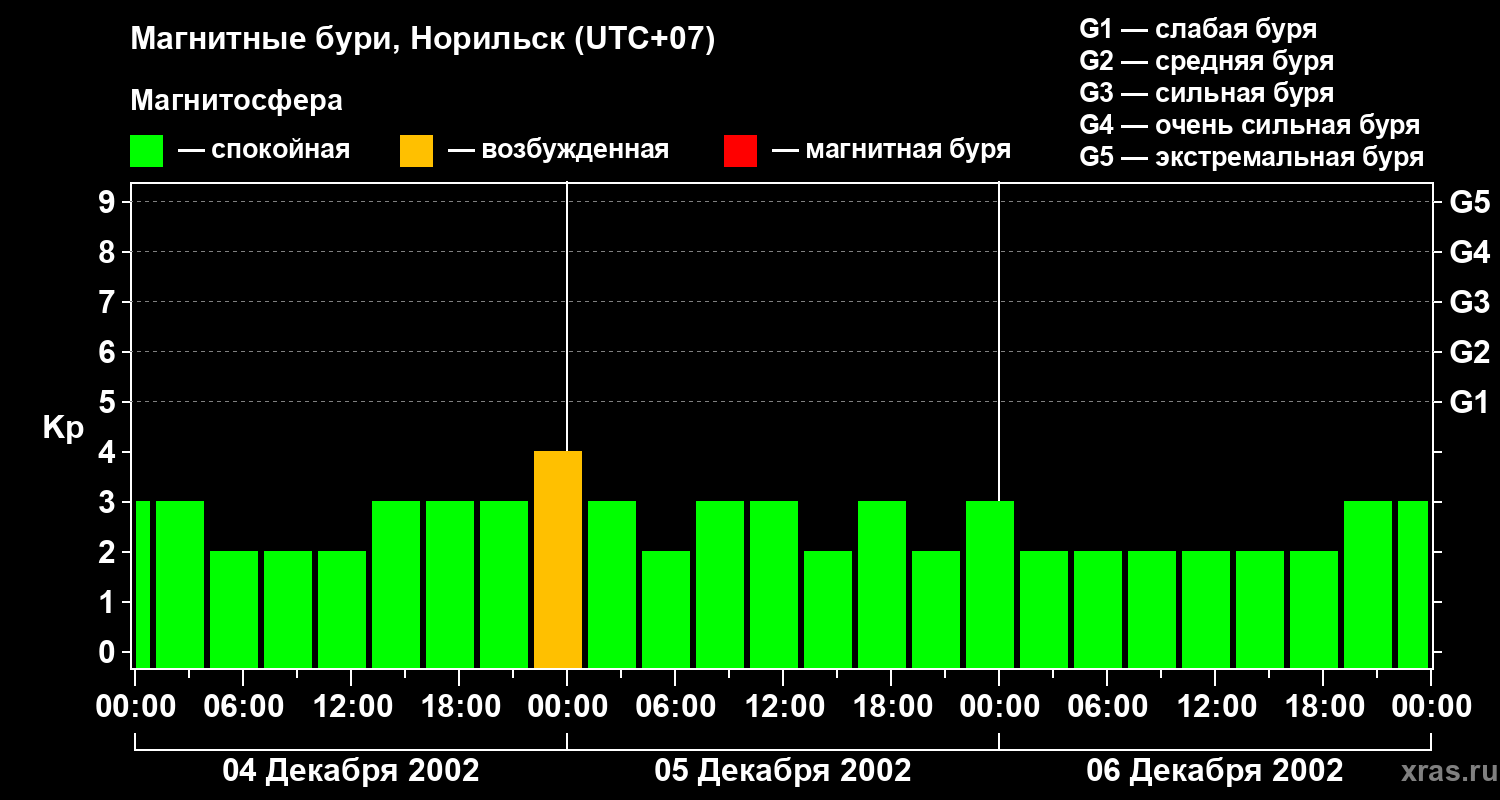Click the title 'Магнитные бури, Норильск (UTC+07)'
1500x800 pixels.
coord(423,40)
